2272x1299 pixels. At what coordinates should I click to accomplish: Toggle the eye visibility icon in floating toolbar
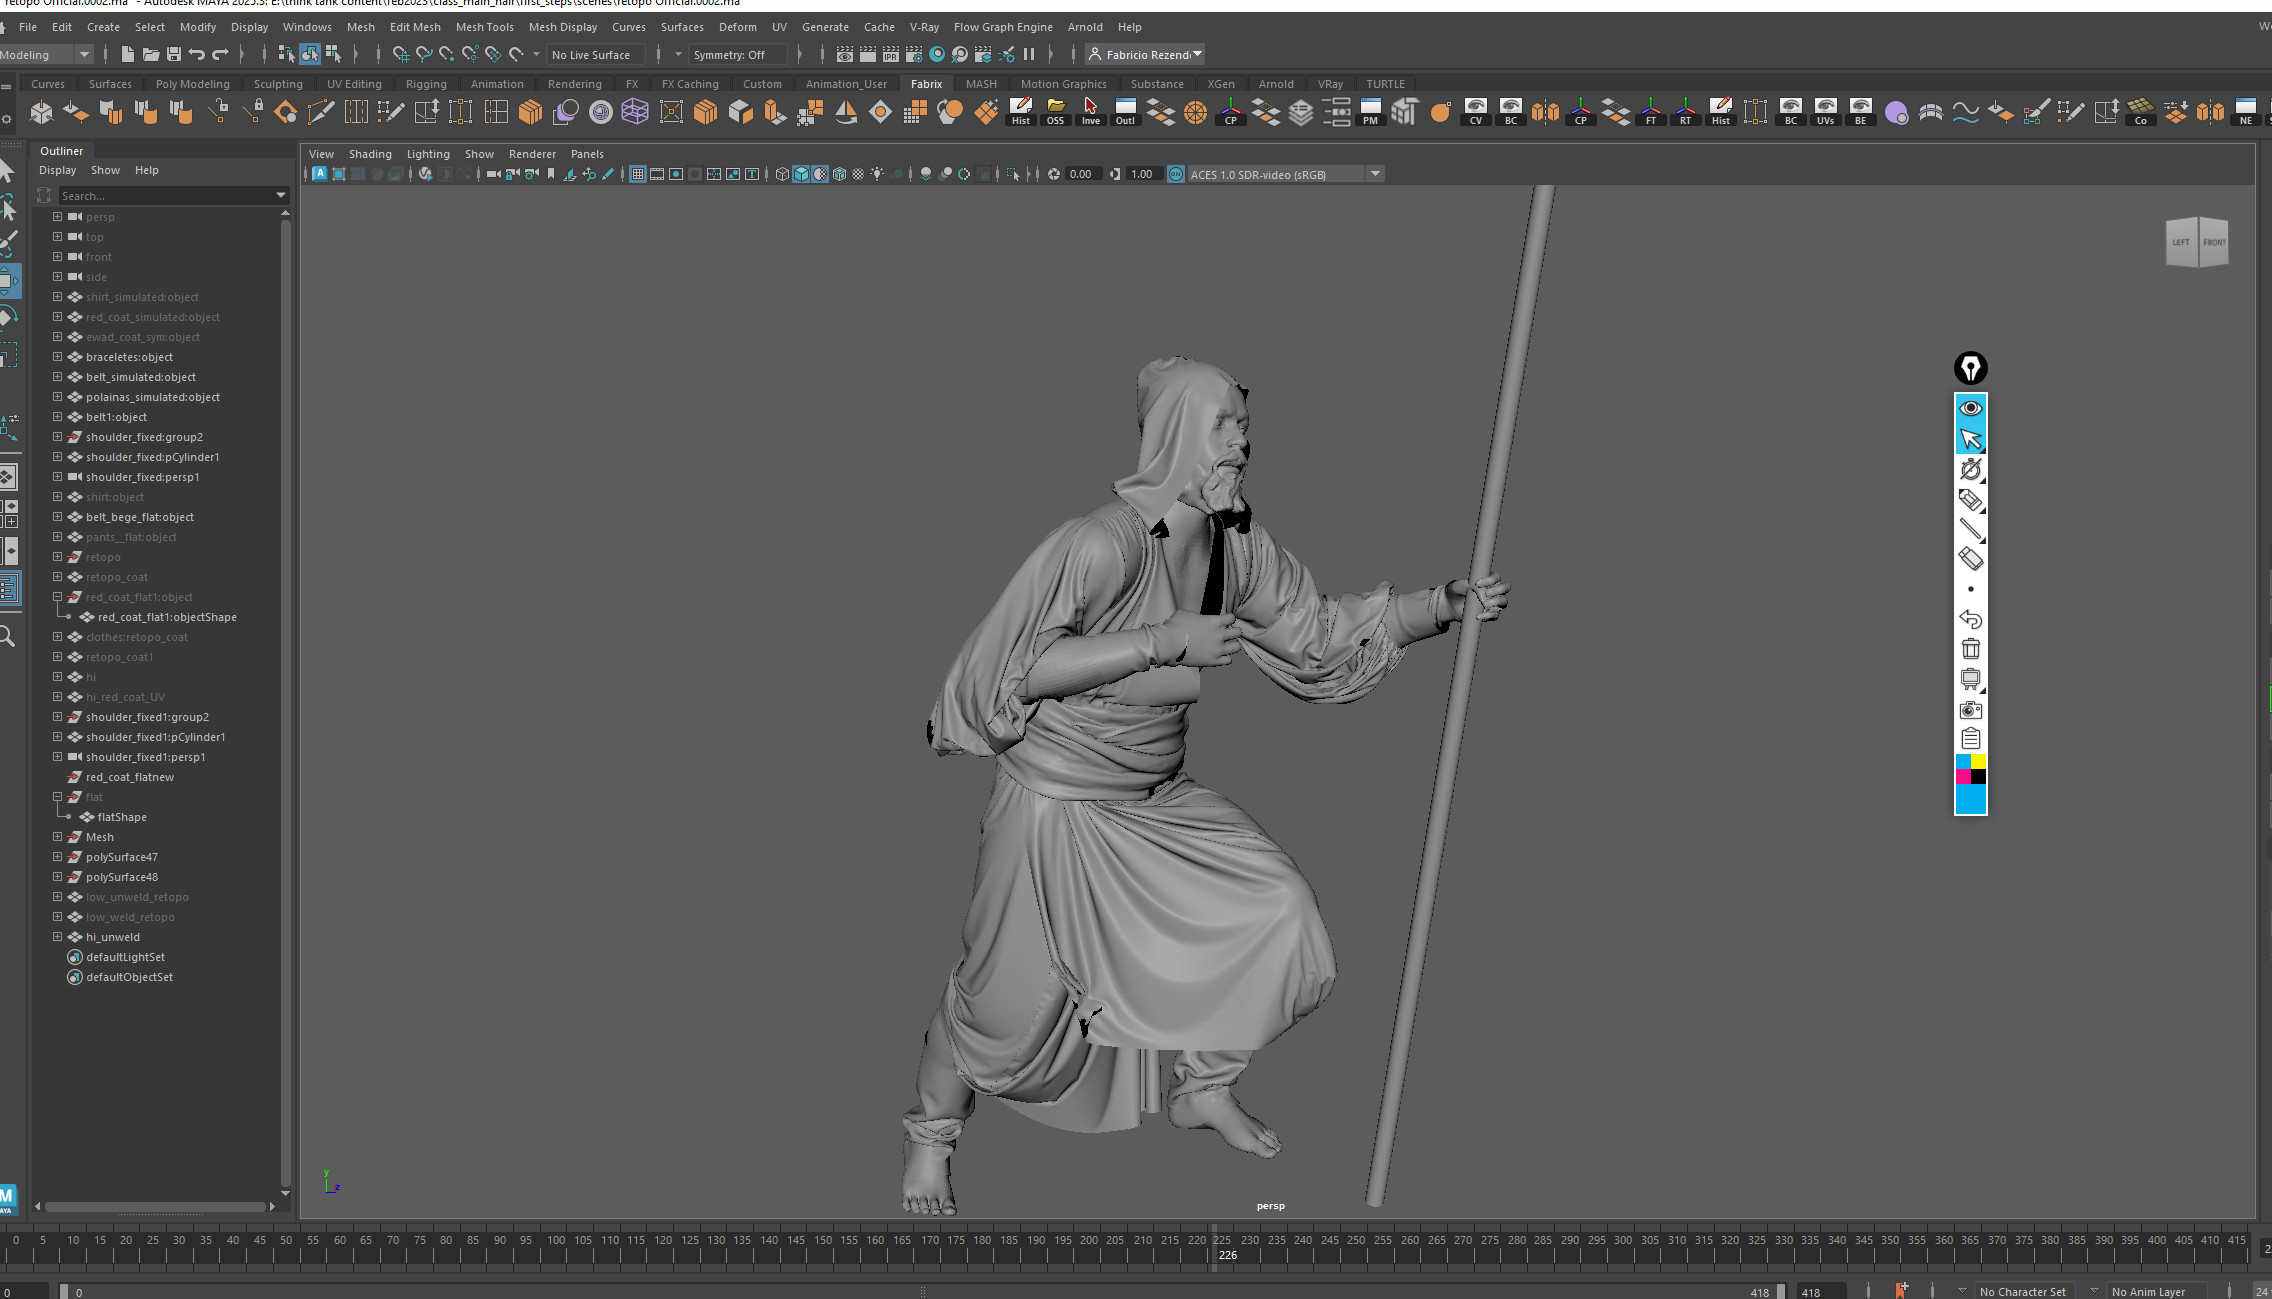tap(1970, 408)
